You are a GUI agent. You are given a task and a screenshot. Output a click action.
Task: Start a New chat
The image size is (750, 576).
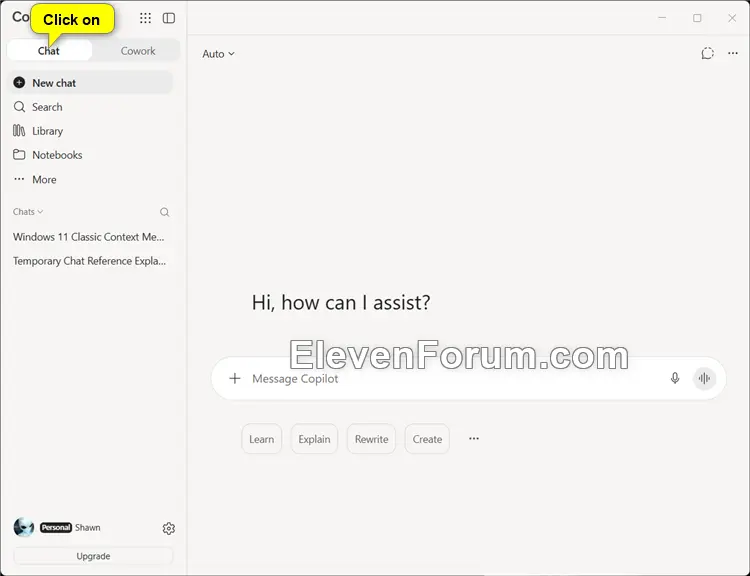pos(90,83)
